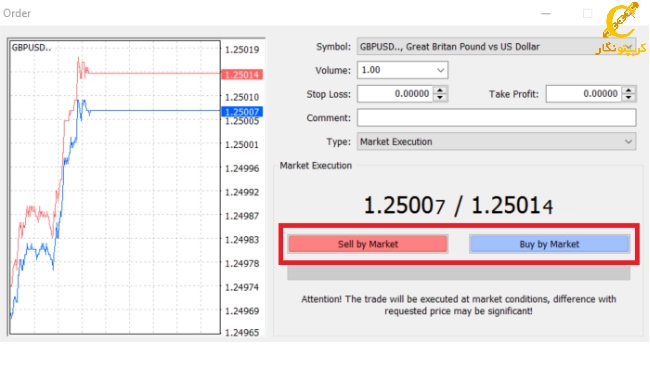The width and height of the screenshot is (650, 365).
Task: Increase Take Profit with the up arrow
Action: click(629, 90)
